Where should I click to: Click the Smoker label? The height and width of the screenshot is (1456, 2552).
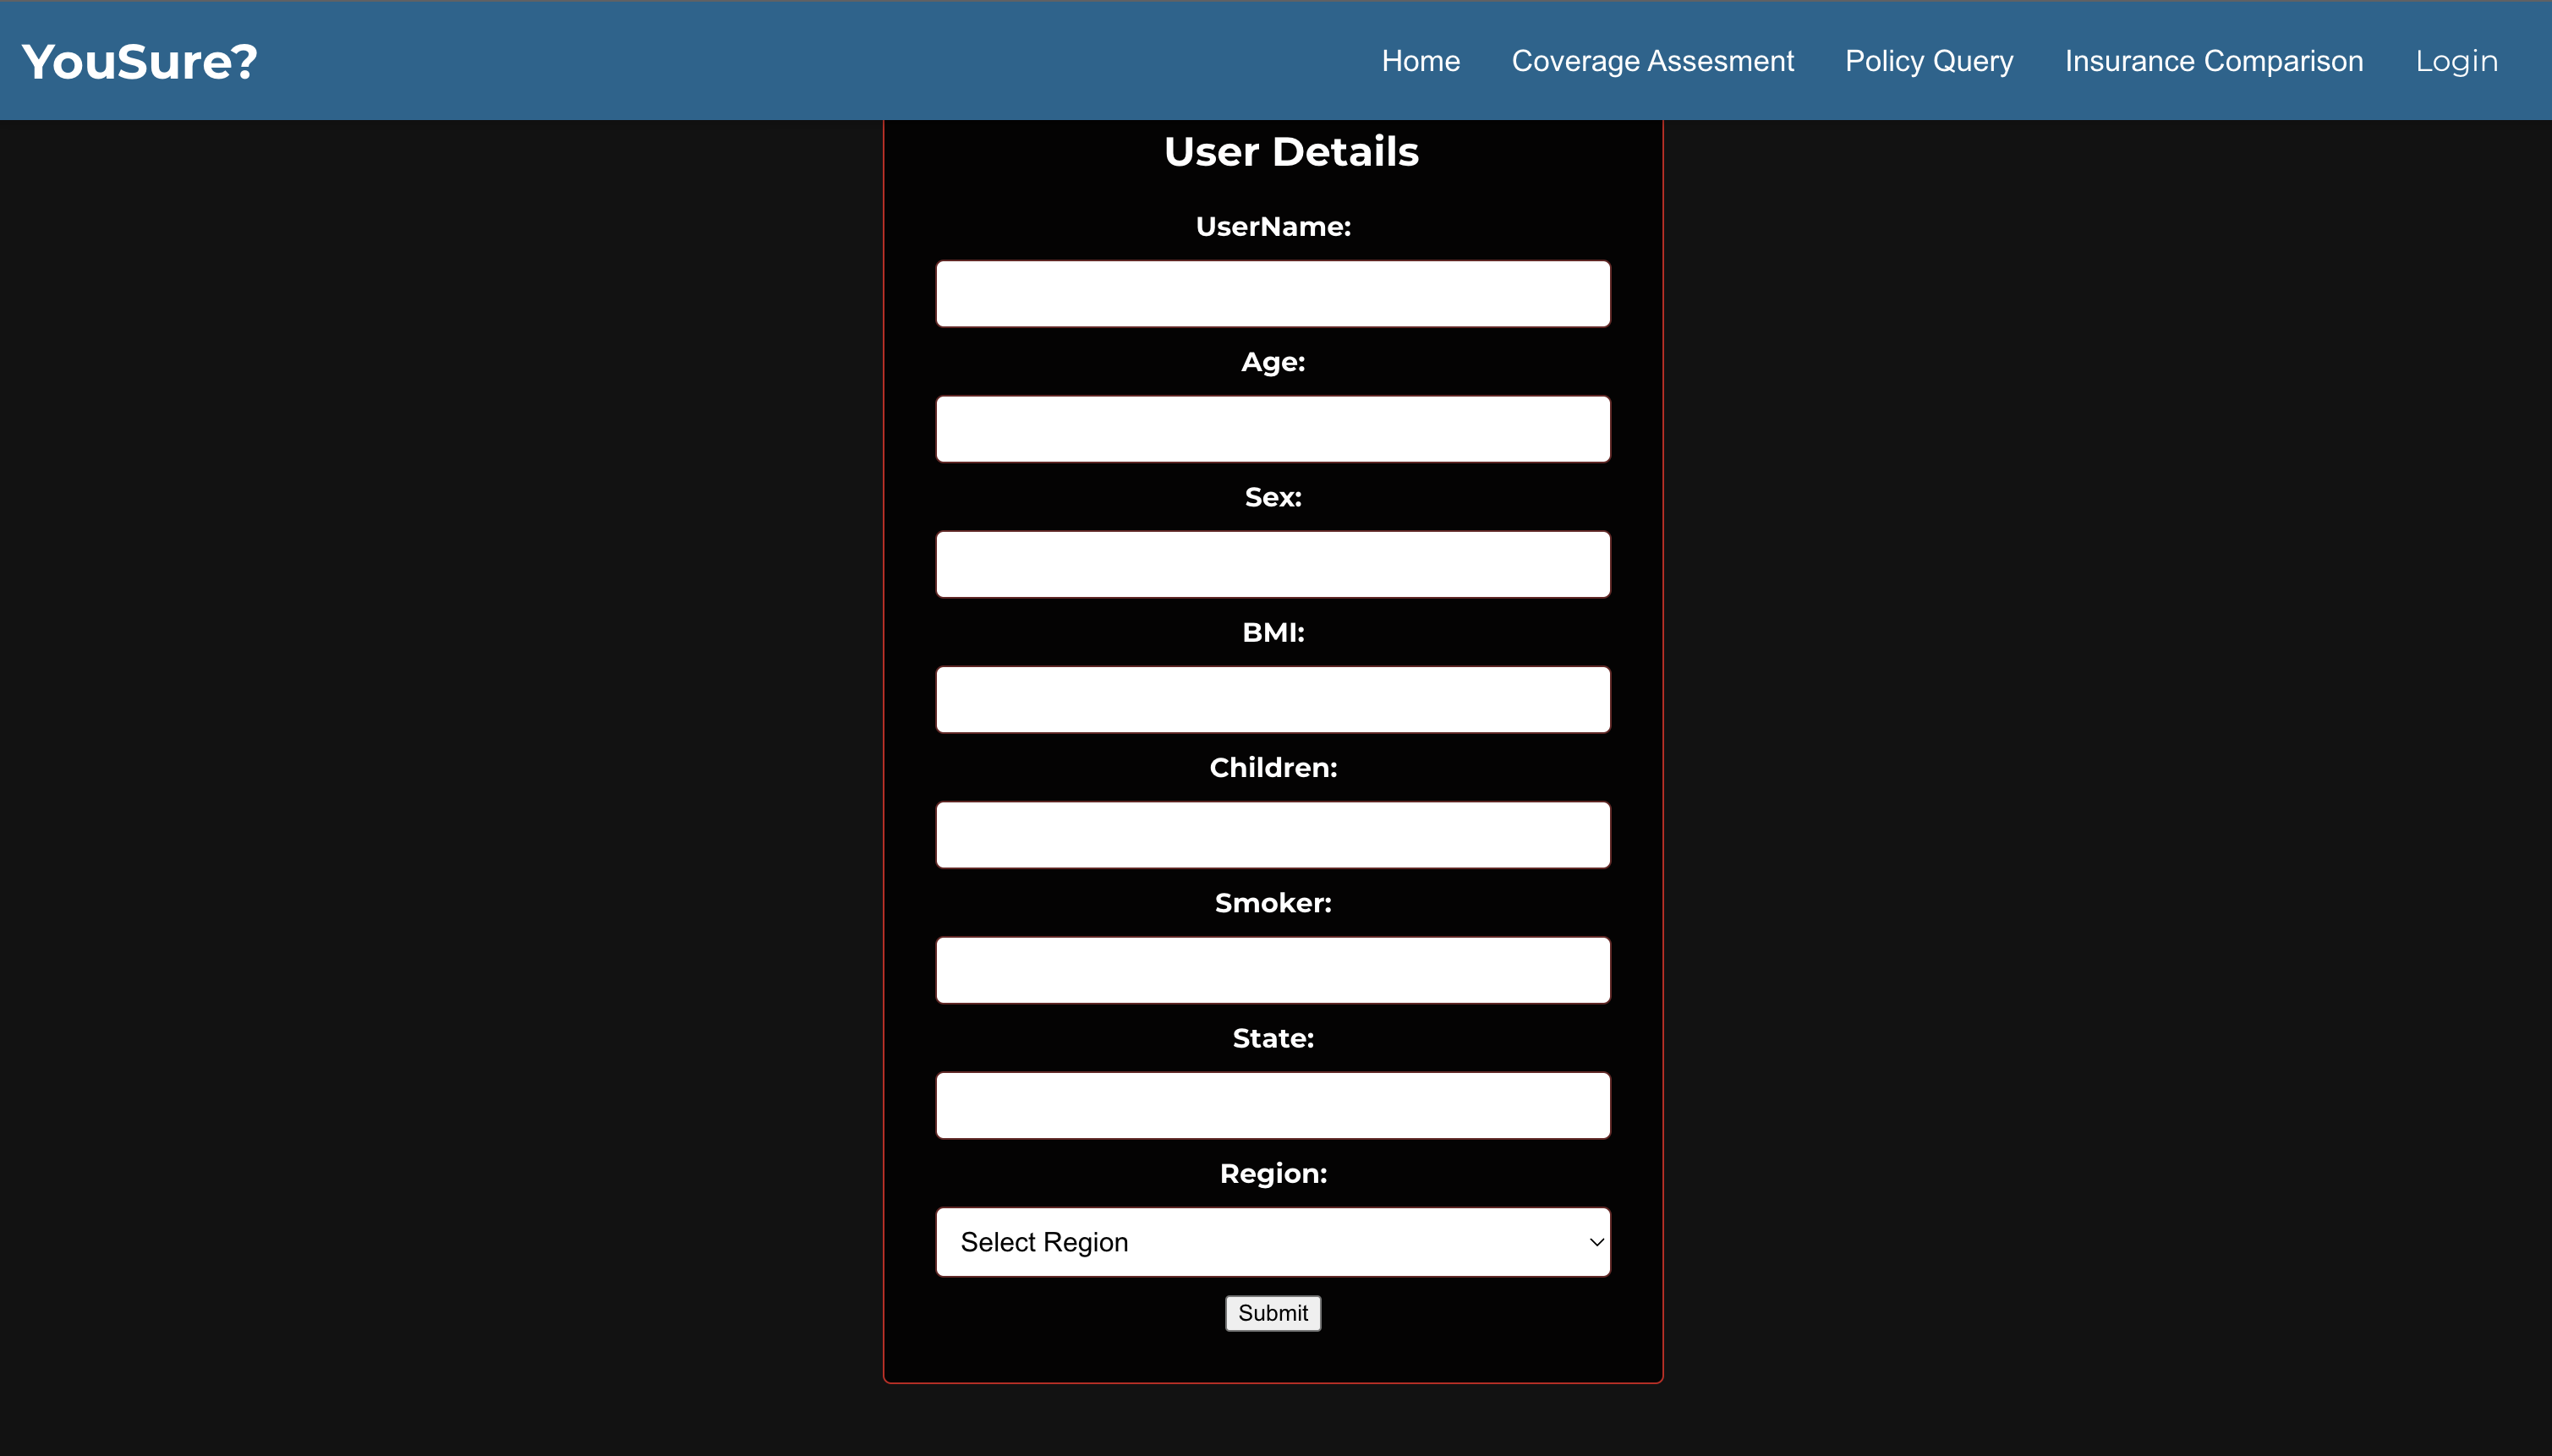tap(1272, 903)
